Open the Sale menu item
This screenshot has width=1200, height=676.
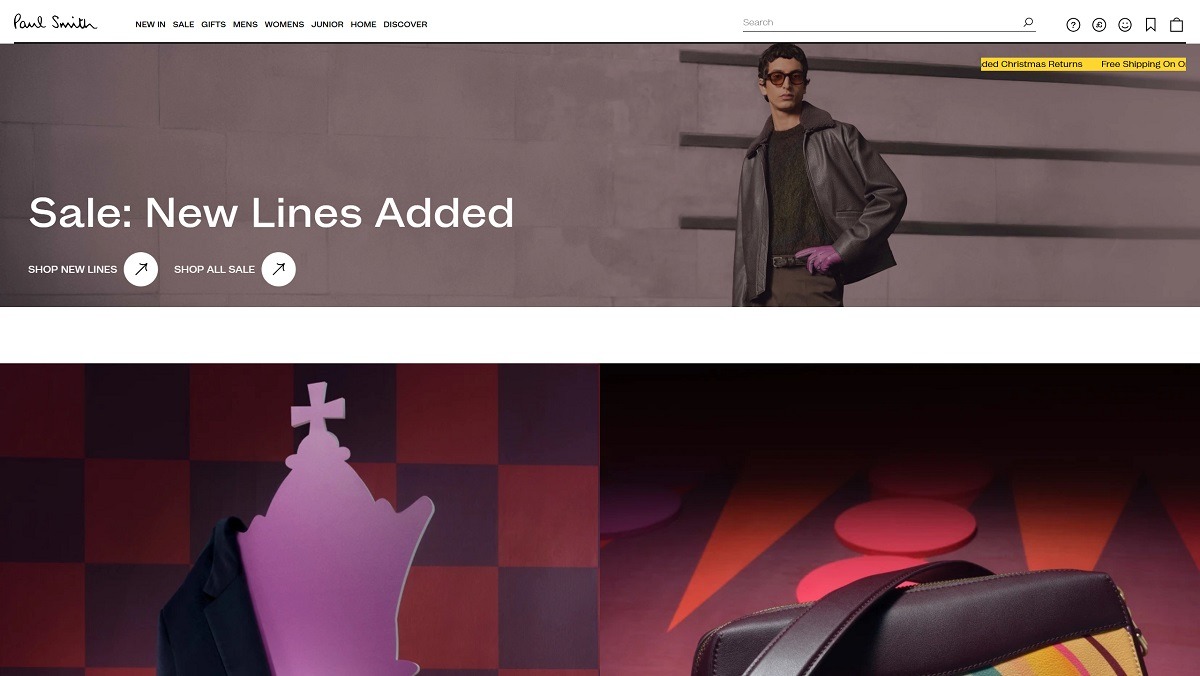pyautogui.click(x=183, y=24)
